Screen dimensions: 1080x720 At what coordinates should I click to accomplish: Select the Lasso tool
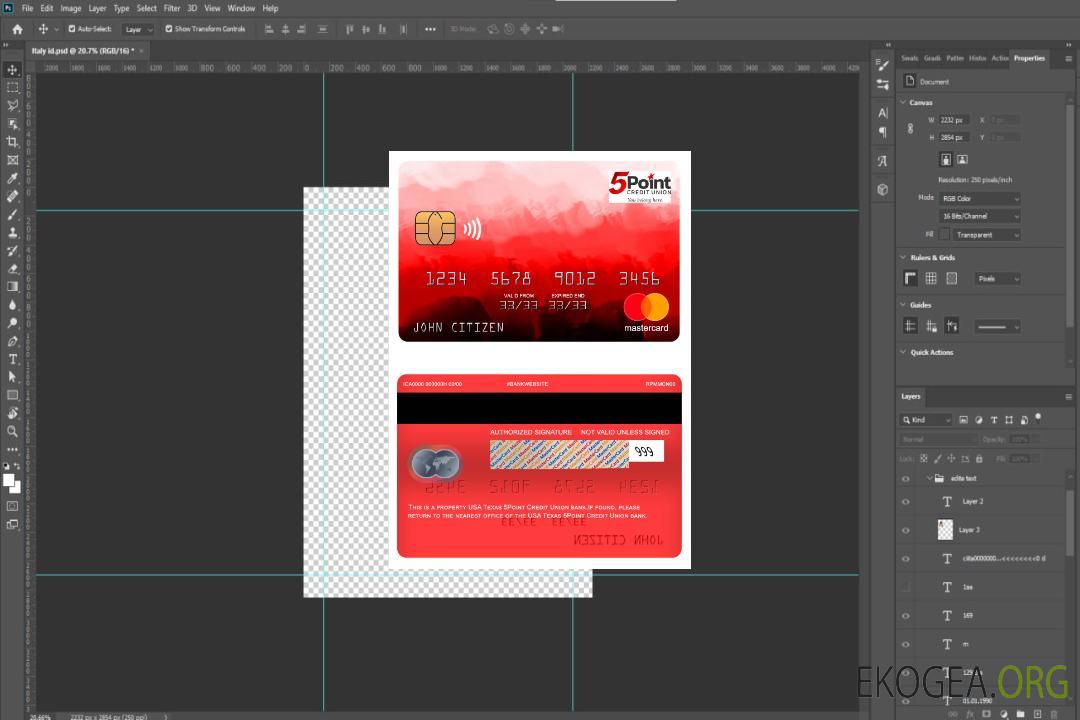(12, 105)
